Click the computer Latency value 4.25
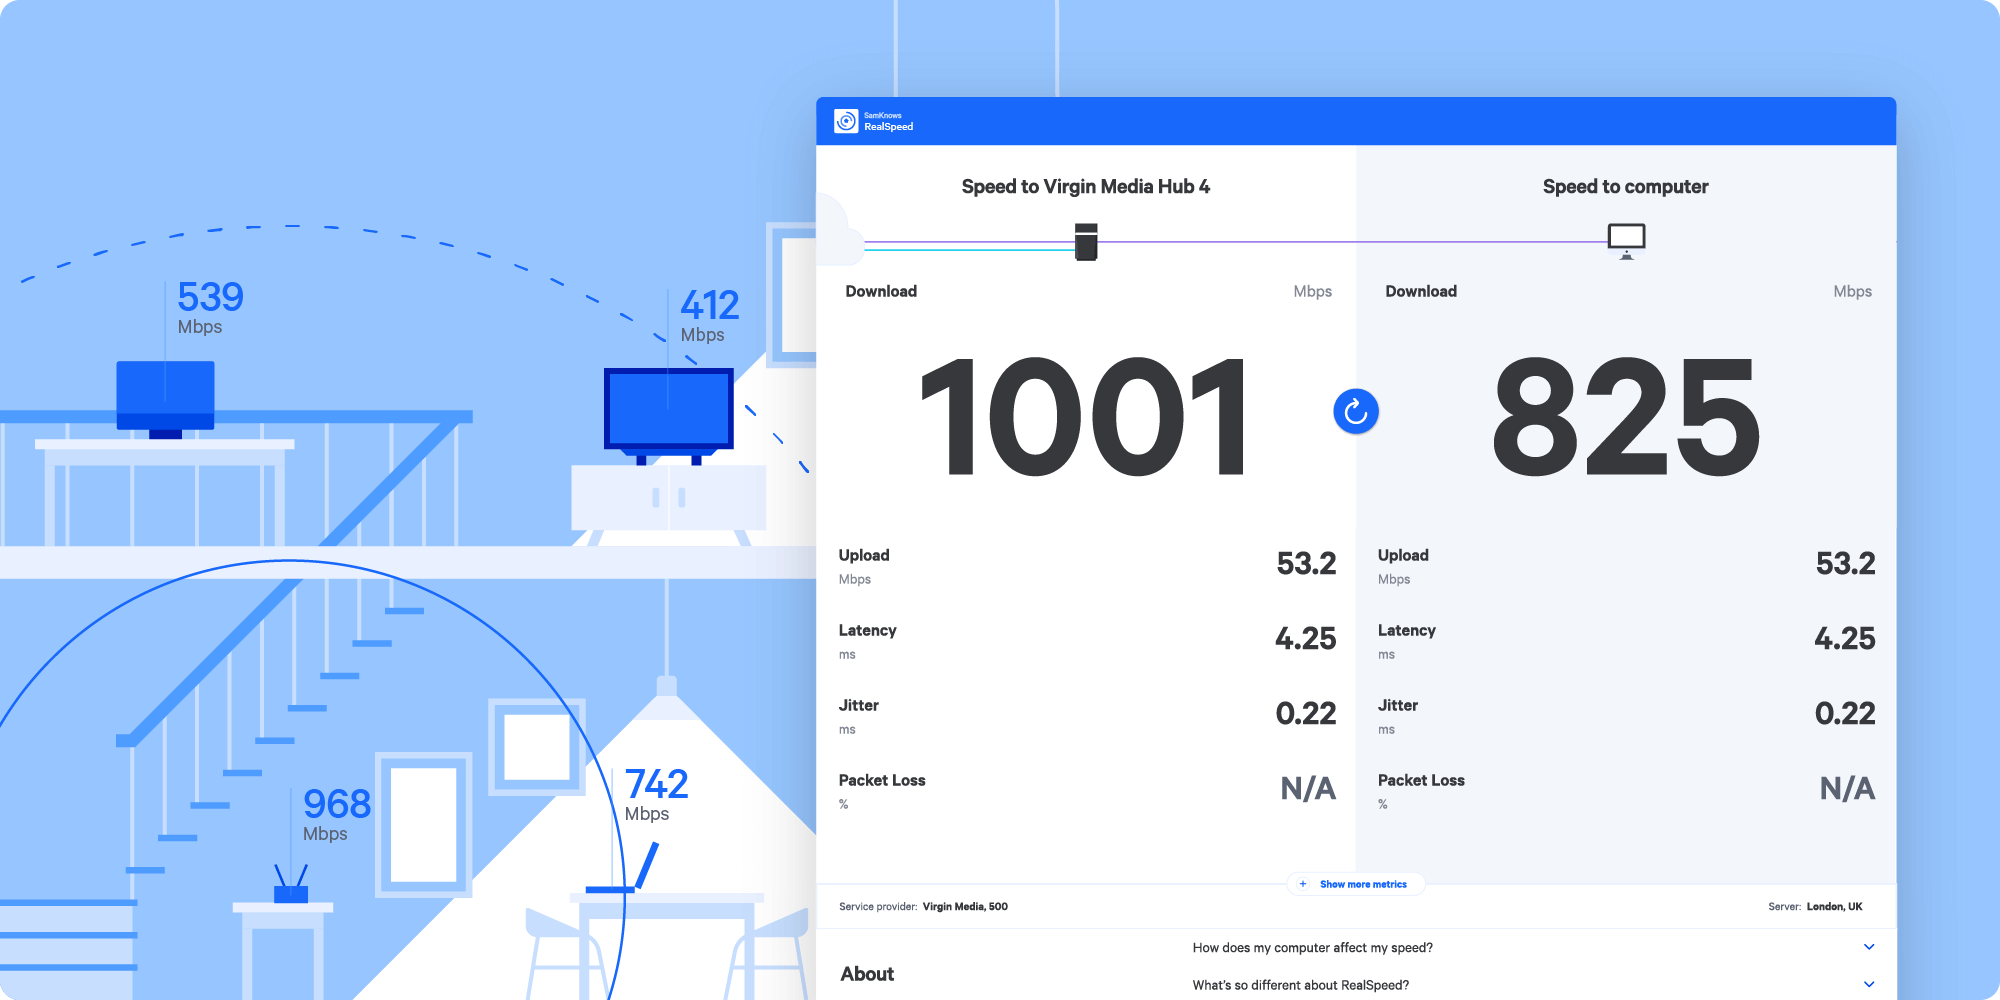Image resolution: width=2000 pixels, height=1000 pixels. tap(1845, 639)
